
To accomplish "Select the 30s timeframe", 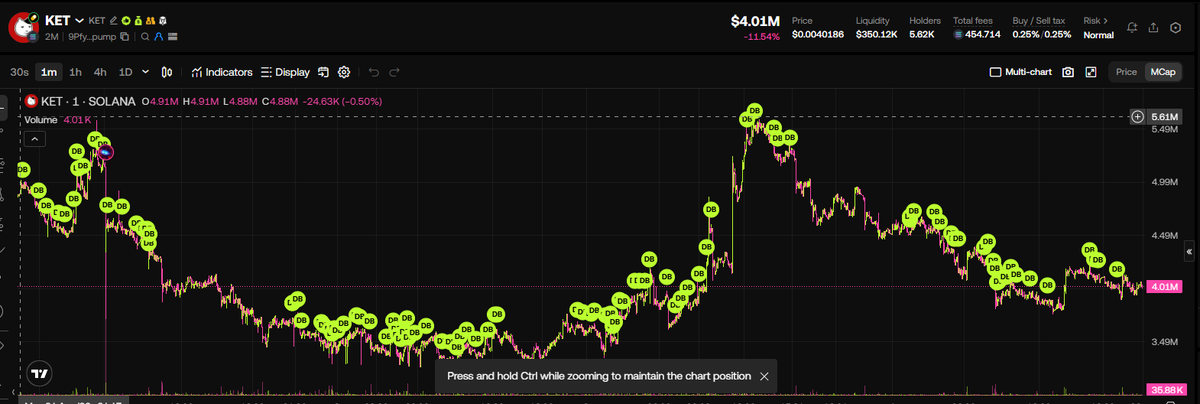I will (19, 72).
